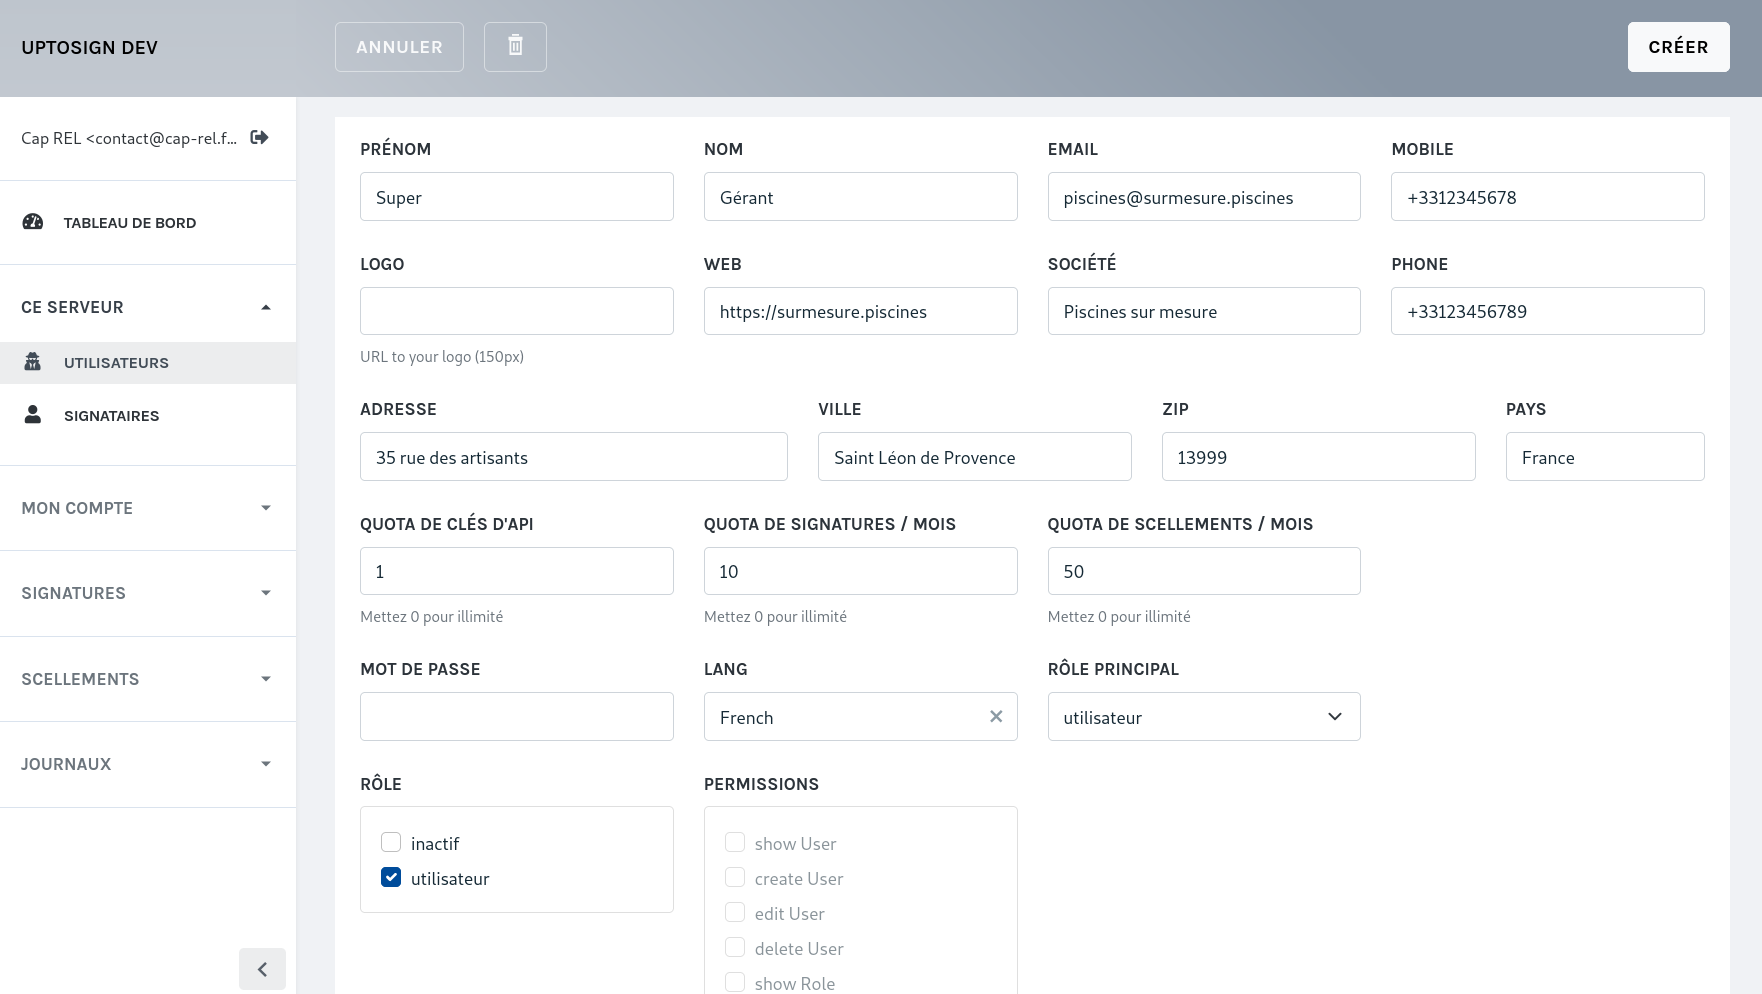Clear the French language selection
Screen dimensions: 1762x994
(996, 716)
